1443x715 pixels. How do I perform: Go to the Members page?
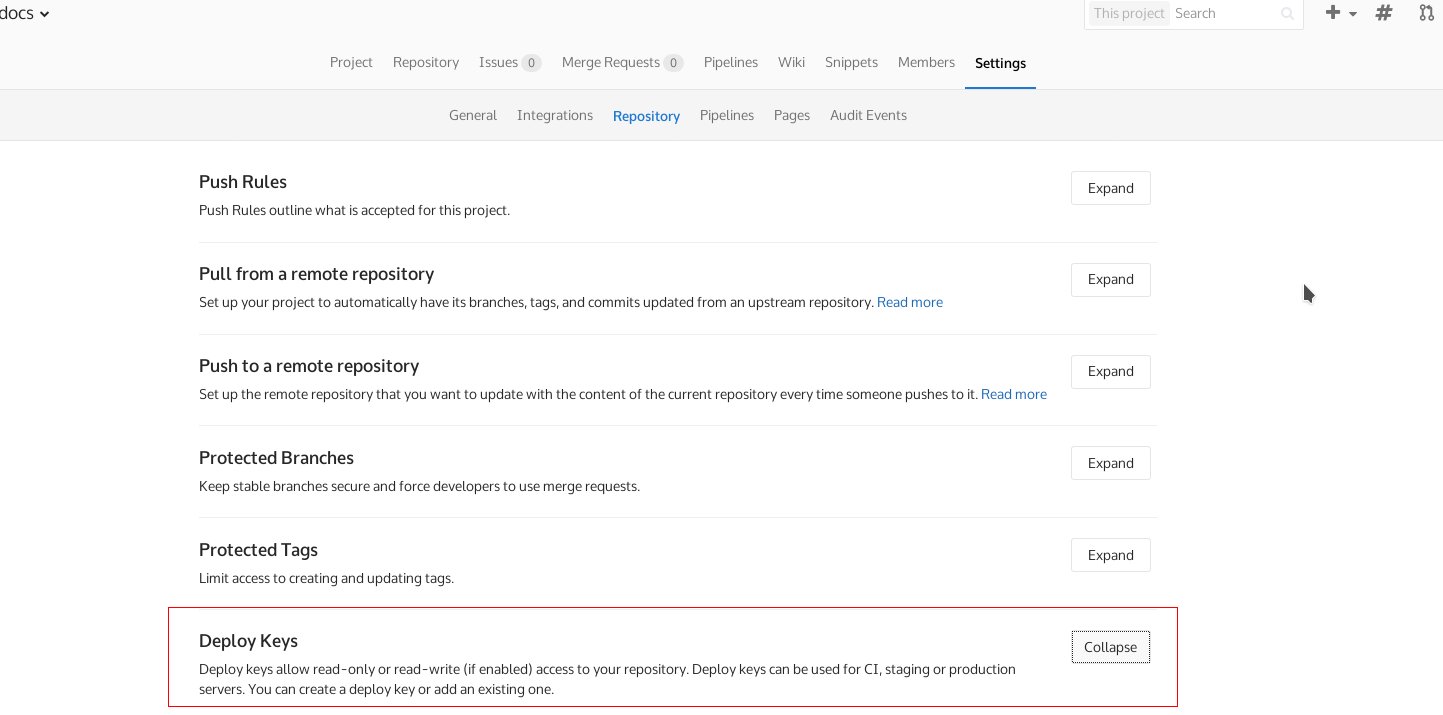925,62
